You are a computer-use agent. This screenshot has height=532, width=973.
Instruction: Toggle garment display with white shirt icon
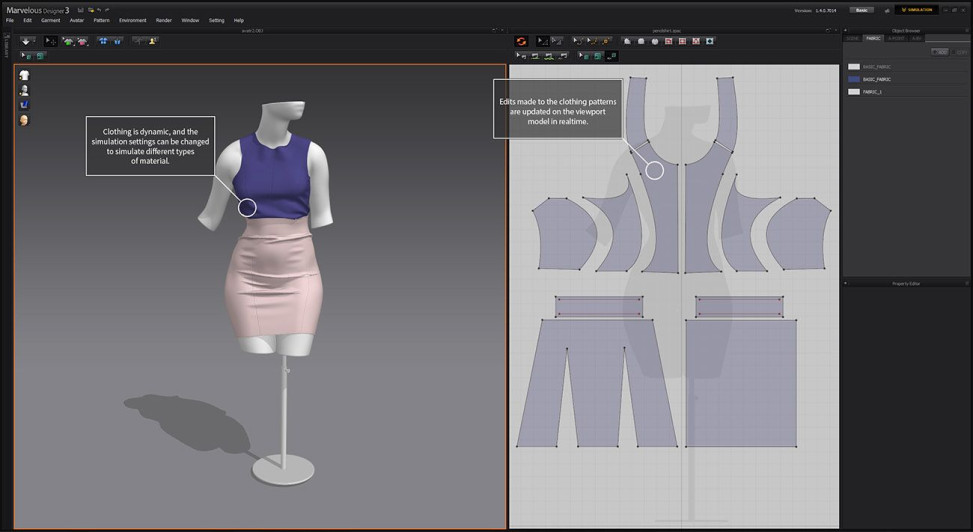tap(24, 75)
